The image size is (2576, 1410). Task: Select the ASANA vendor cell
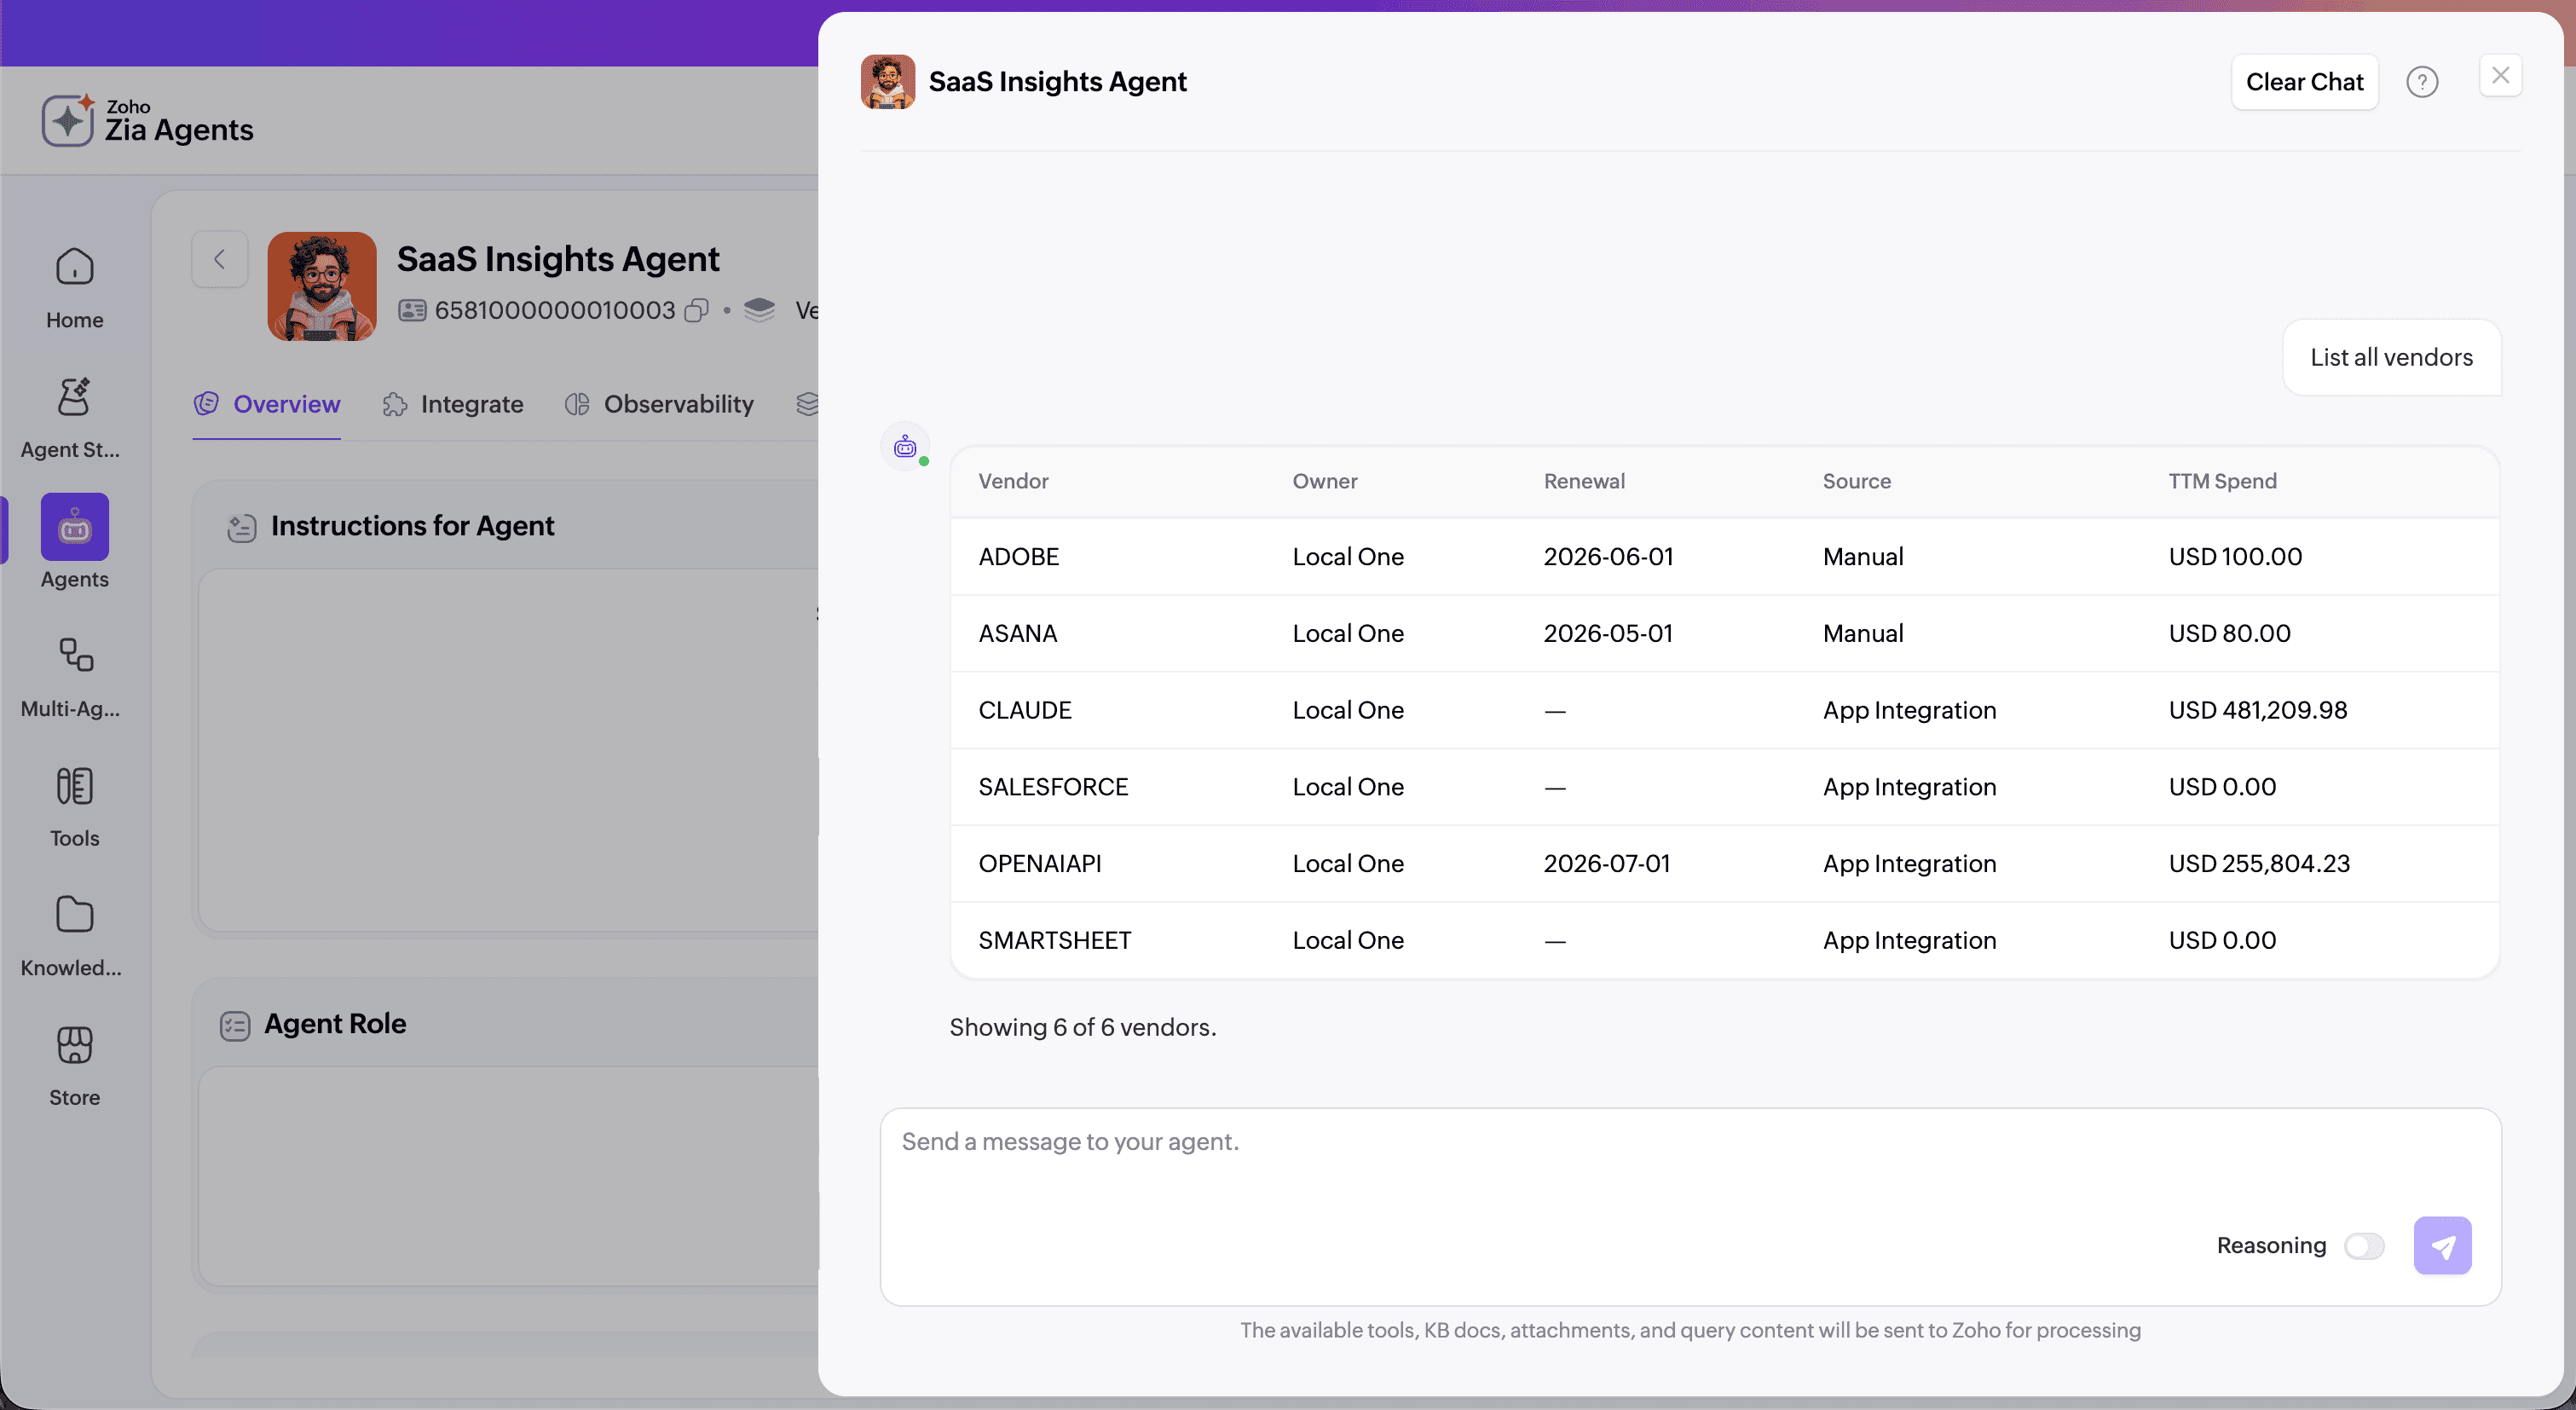point(1017,634)
